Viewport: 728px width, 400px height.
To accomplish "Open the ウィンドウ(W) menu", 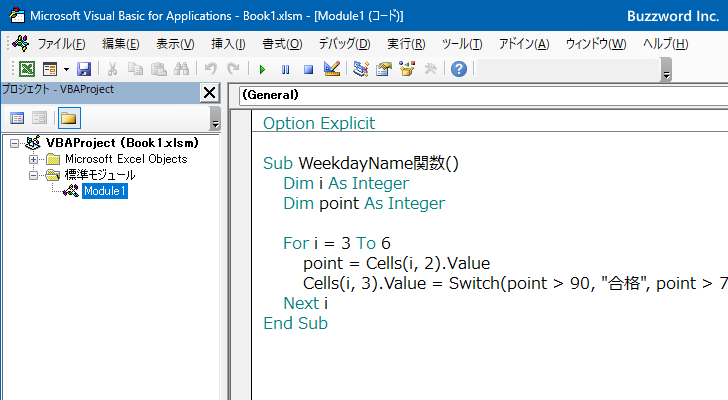I will [596, 44].
